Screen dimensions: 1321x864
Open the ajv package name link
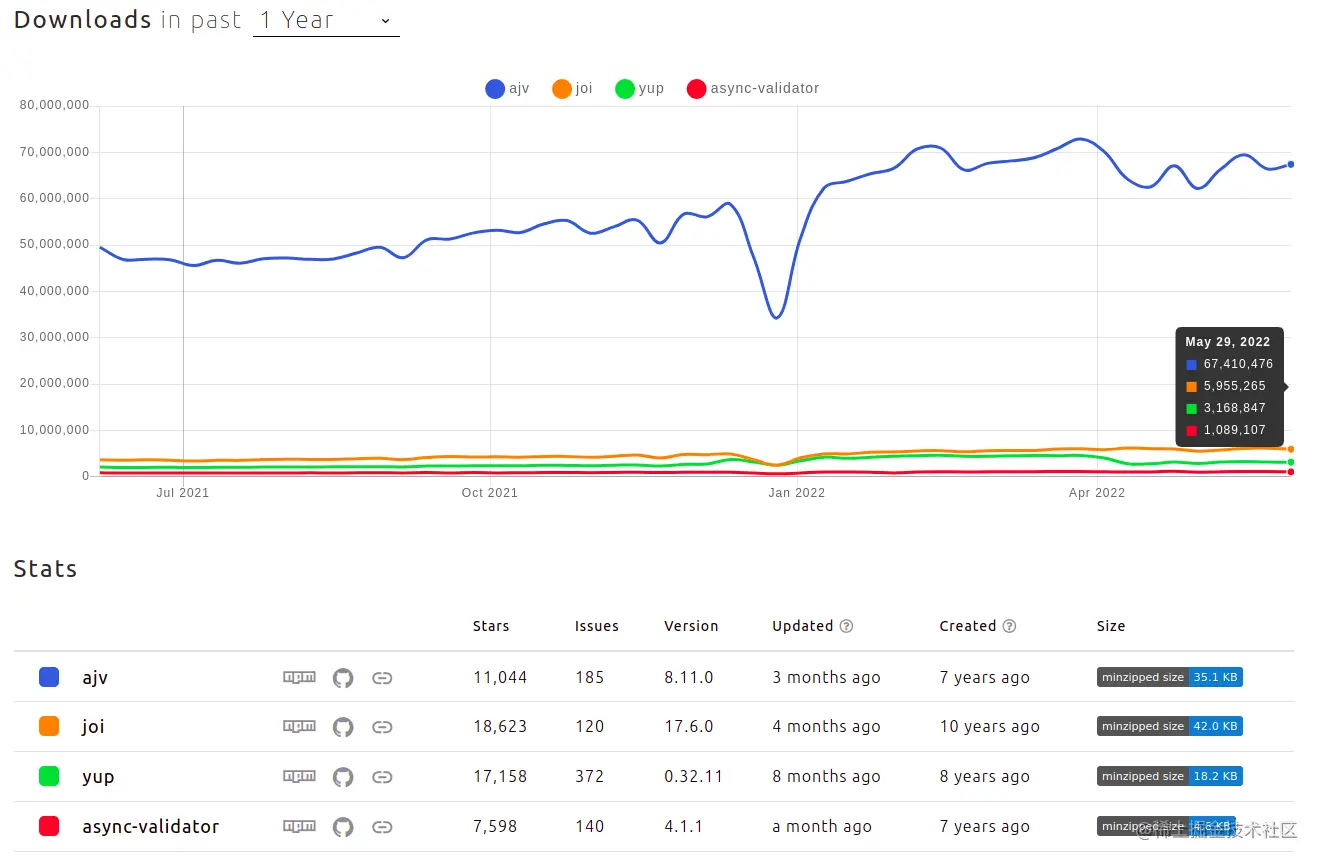click(x=95, y=678)
